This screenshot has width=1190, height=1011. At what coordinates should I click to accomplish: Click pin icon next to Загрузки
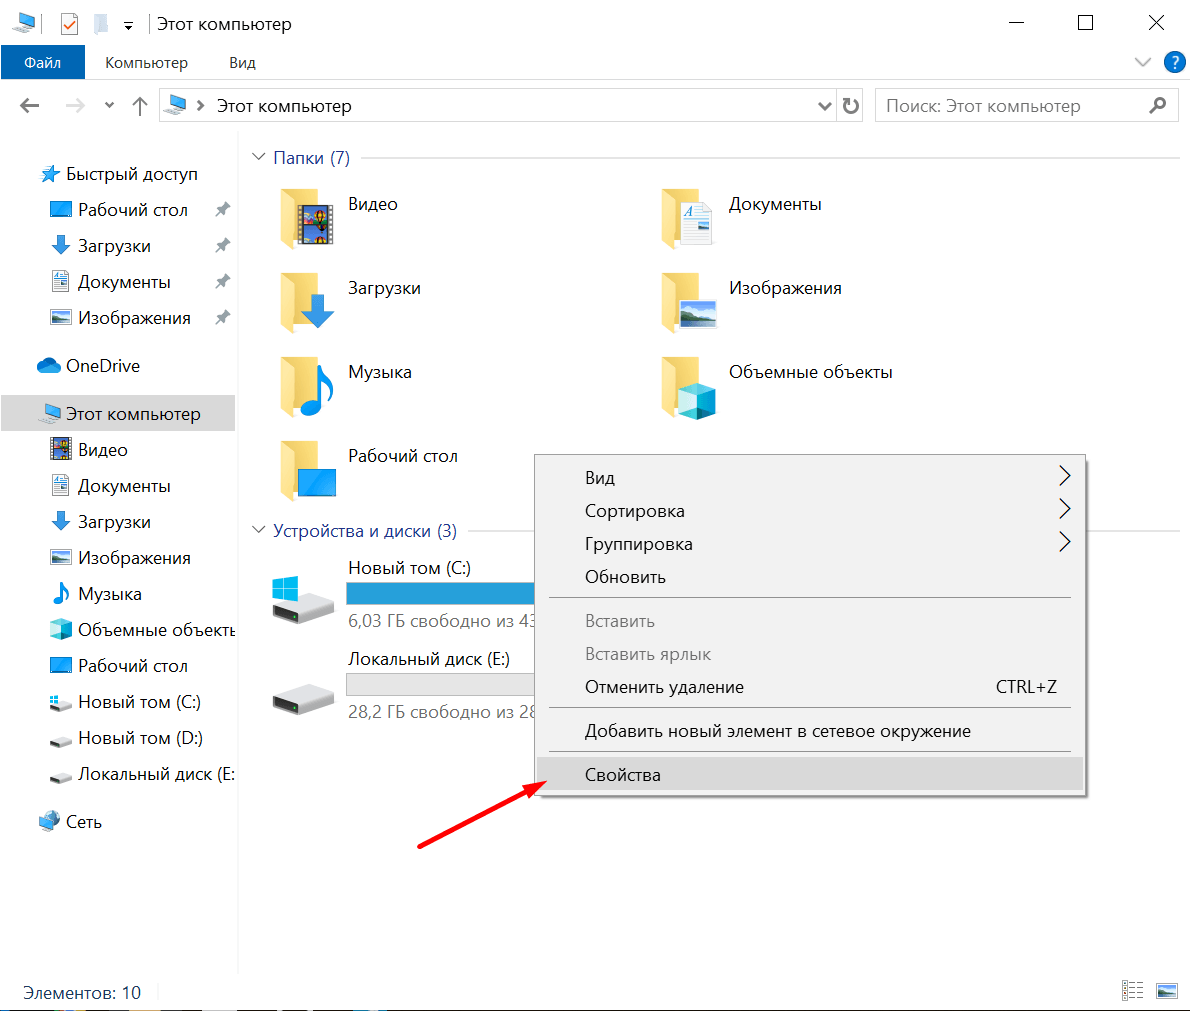[222, 245]
